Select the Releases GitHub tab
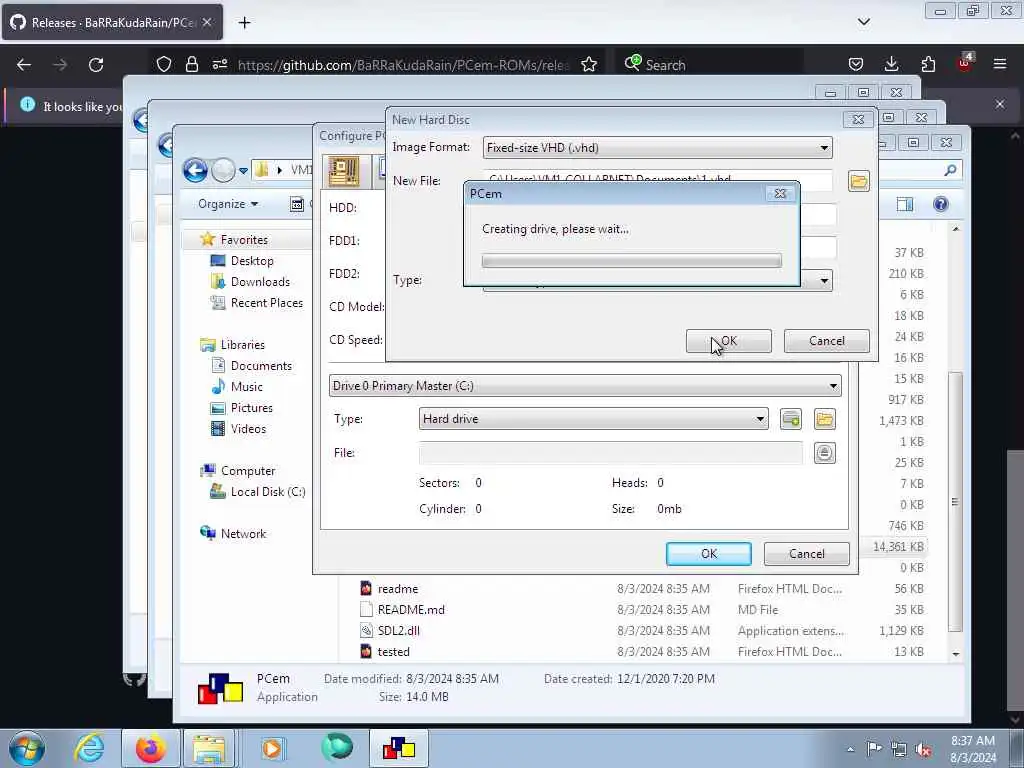Screen dimensions: 1024x768 pyautogui.click(x=112, y=22)
